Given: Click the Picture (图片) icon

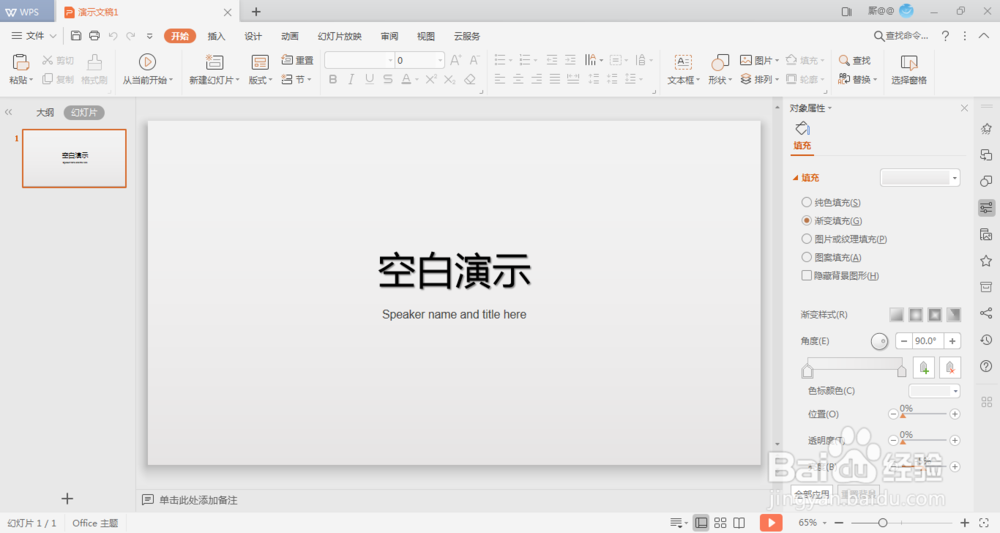Looking at the screenshot, I should [746, 60].
